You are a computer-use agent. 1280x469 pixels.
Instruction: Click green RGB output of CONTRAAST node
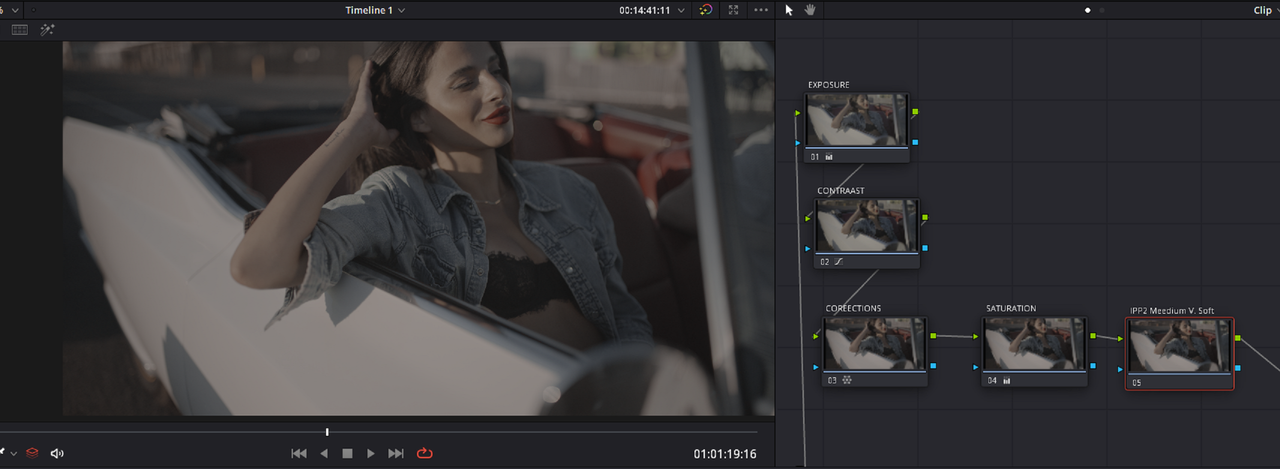coord(925,217)
